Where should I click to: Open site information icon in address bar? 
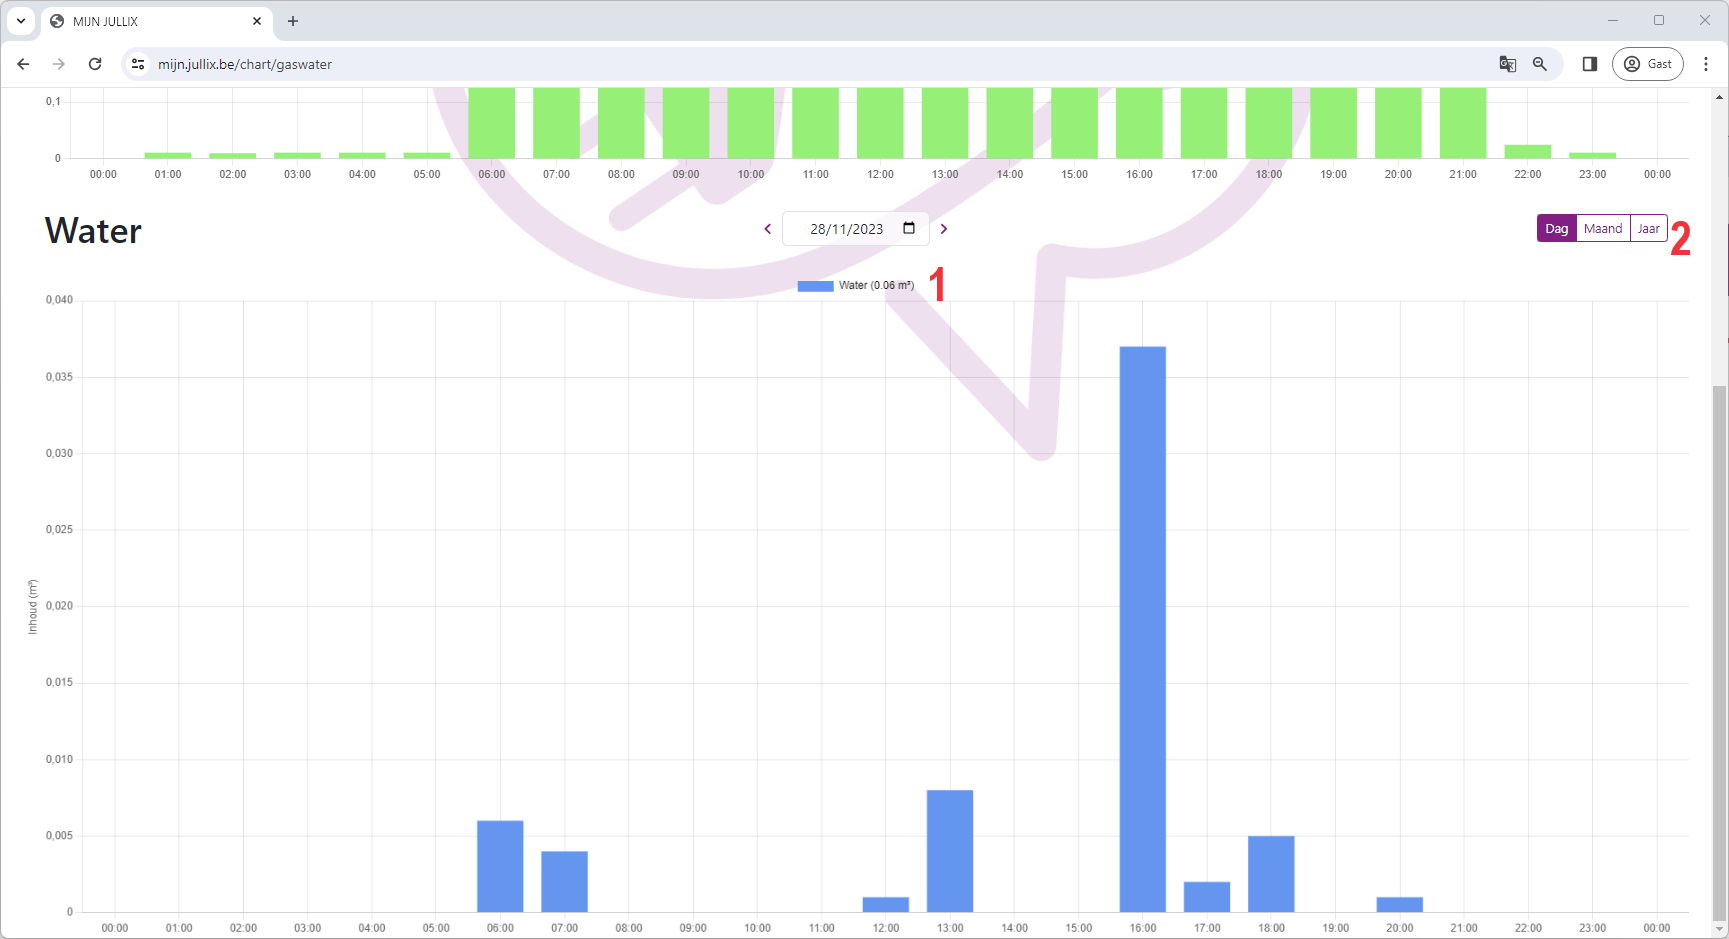(x=138, y=64)
